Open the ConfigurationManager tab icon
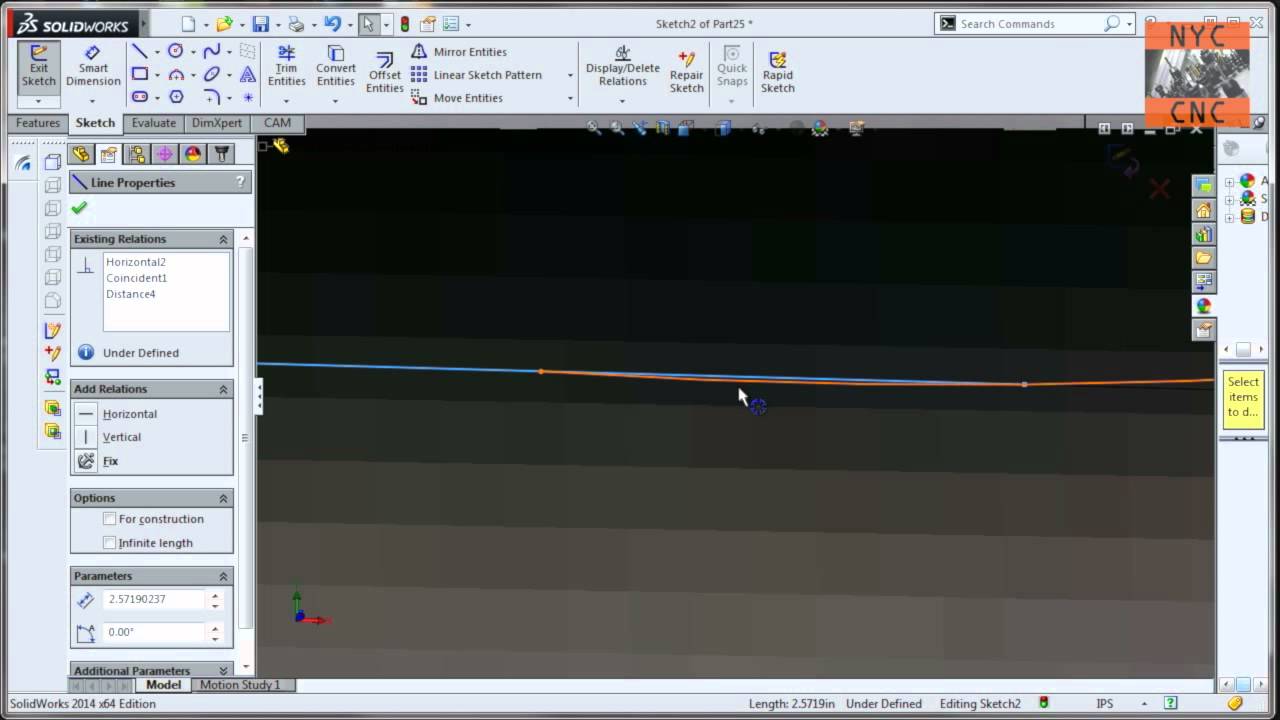Screen dimensions: 1280x720 137,154
